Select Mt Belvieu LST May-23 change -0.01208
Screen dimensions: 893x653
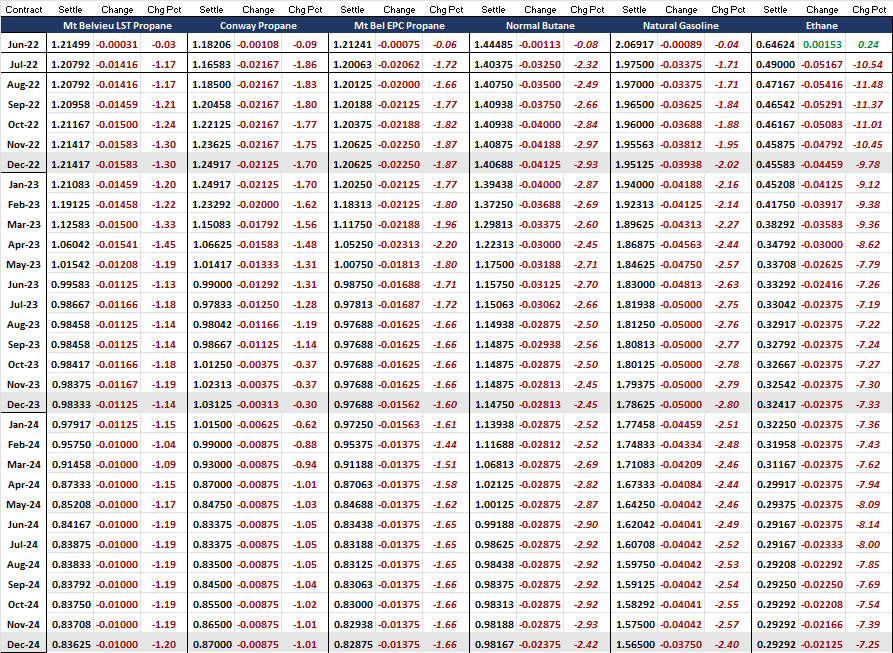click(117, 265)
